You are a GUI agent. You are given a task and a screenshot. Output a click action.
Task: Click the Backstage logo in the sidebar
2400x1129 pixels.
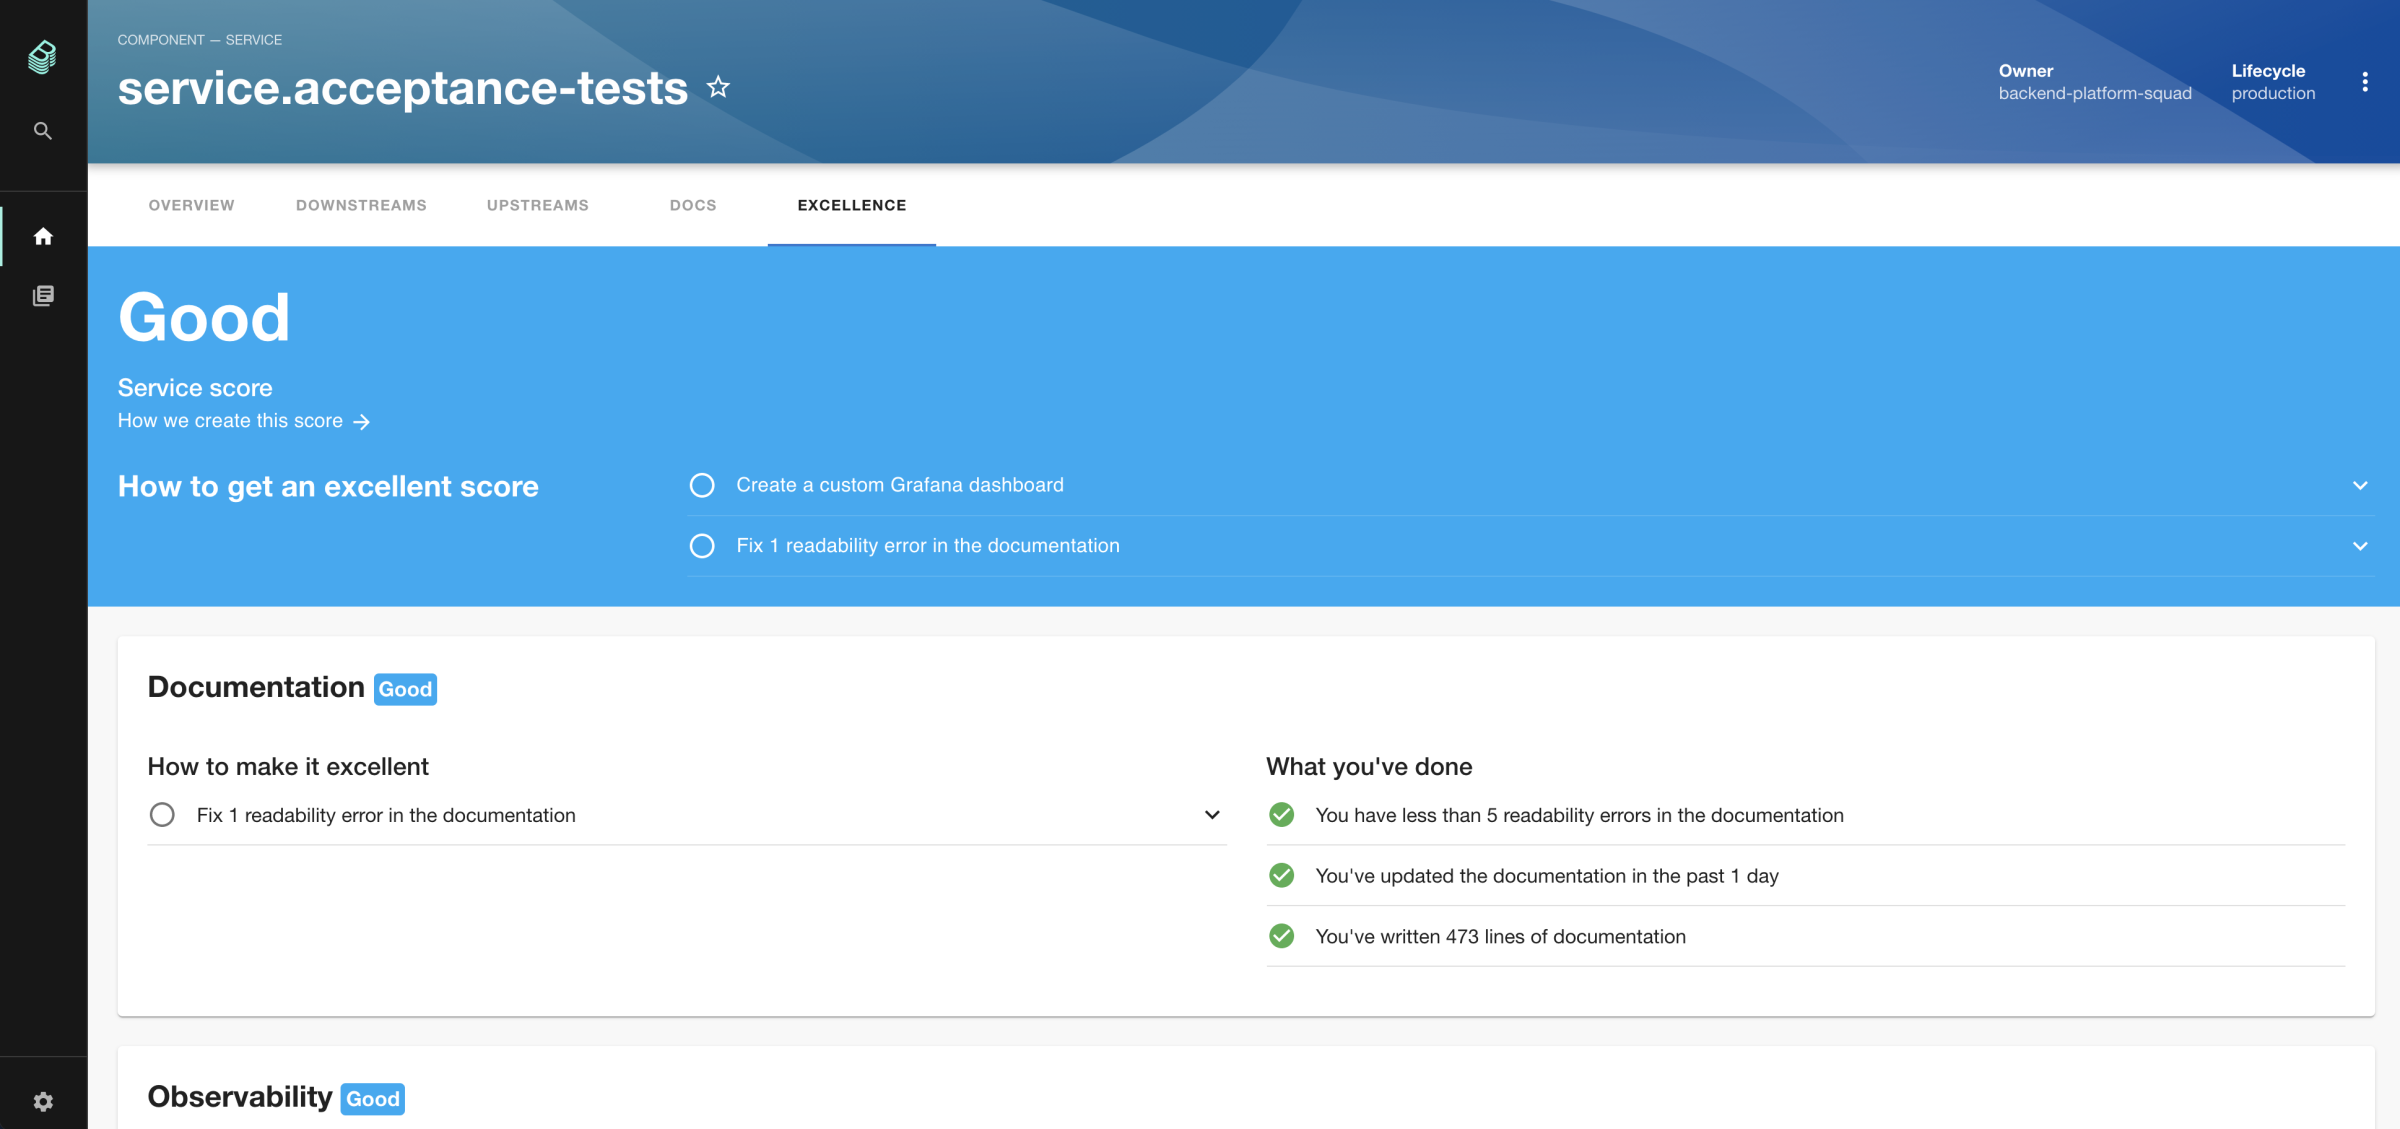click(42, 57)
